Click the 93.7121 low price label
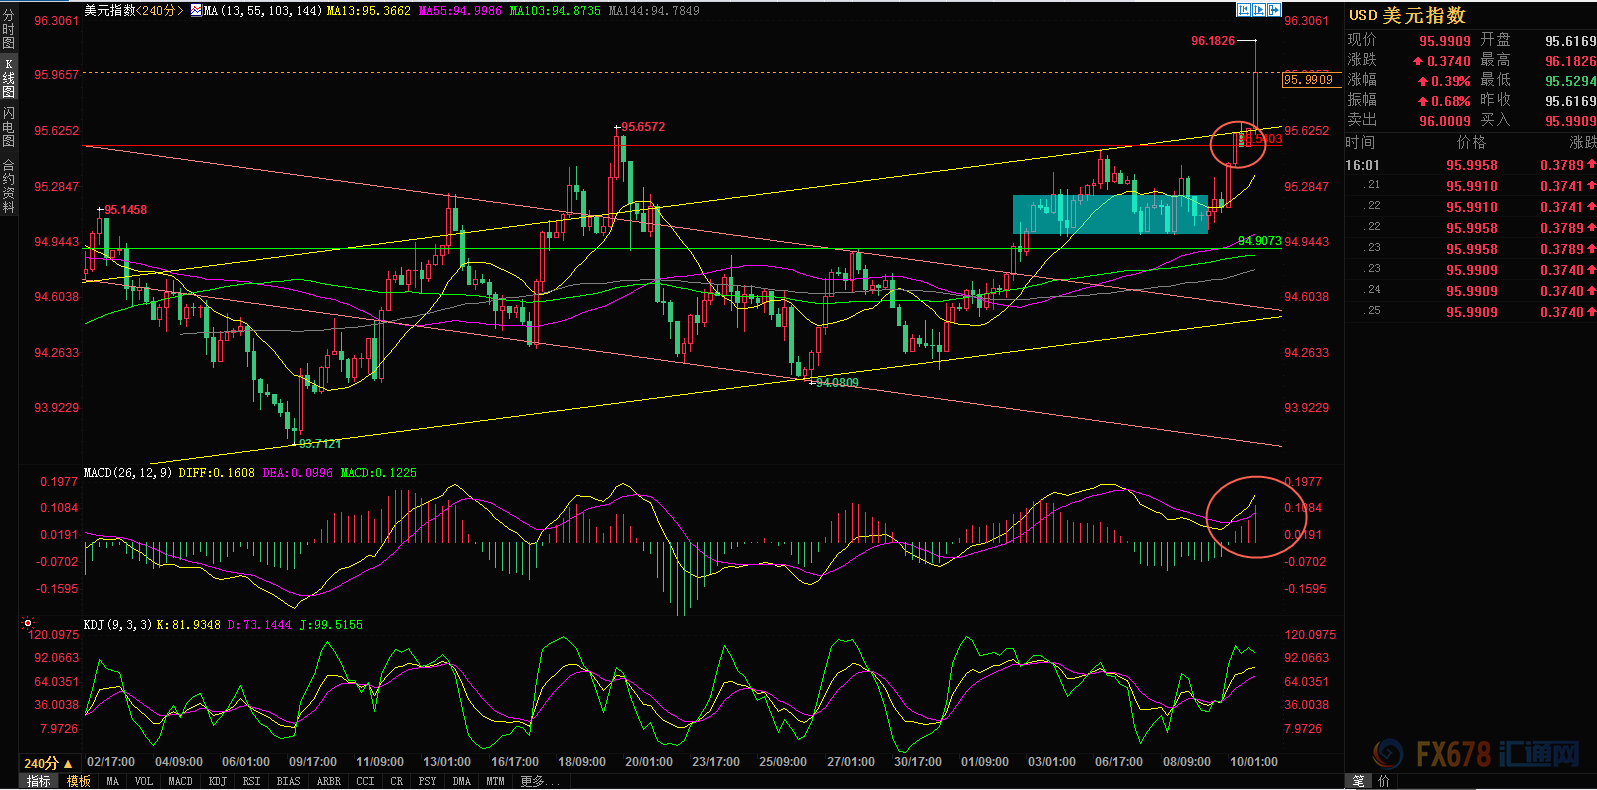The width and height of the screenshot is (1597, 790). coord(319,443)
